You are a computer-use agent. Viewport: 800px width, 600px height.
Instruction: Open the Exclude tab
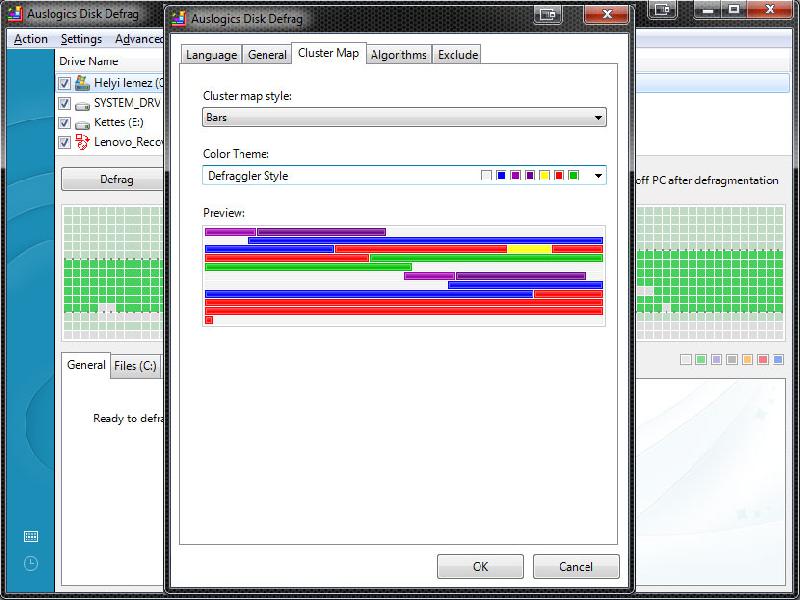pyautogui.click(x=458, y=55)
